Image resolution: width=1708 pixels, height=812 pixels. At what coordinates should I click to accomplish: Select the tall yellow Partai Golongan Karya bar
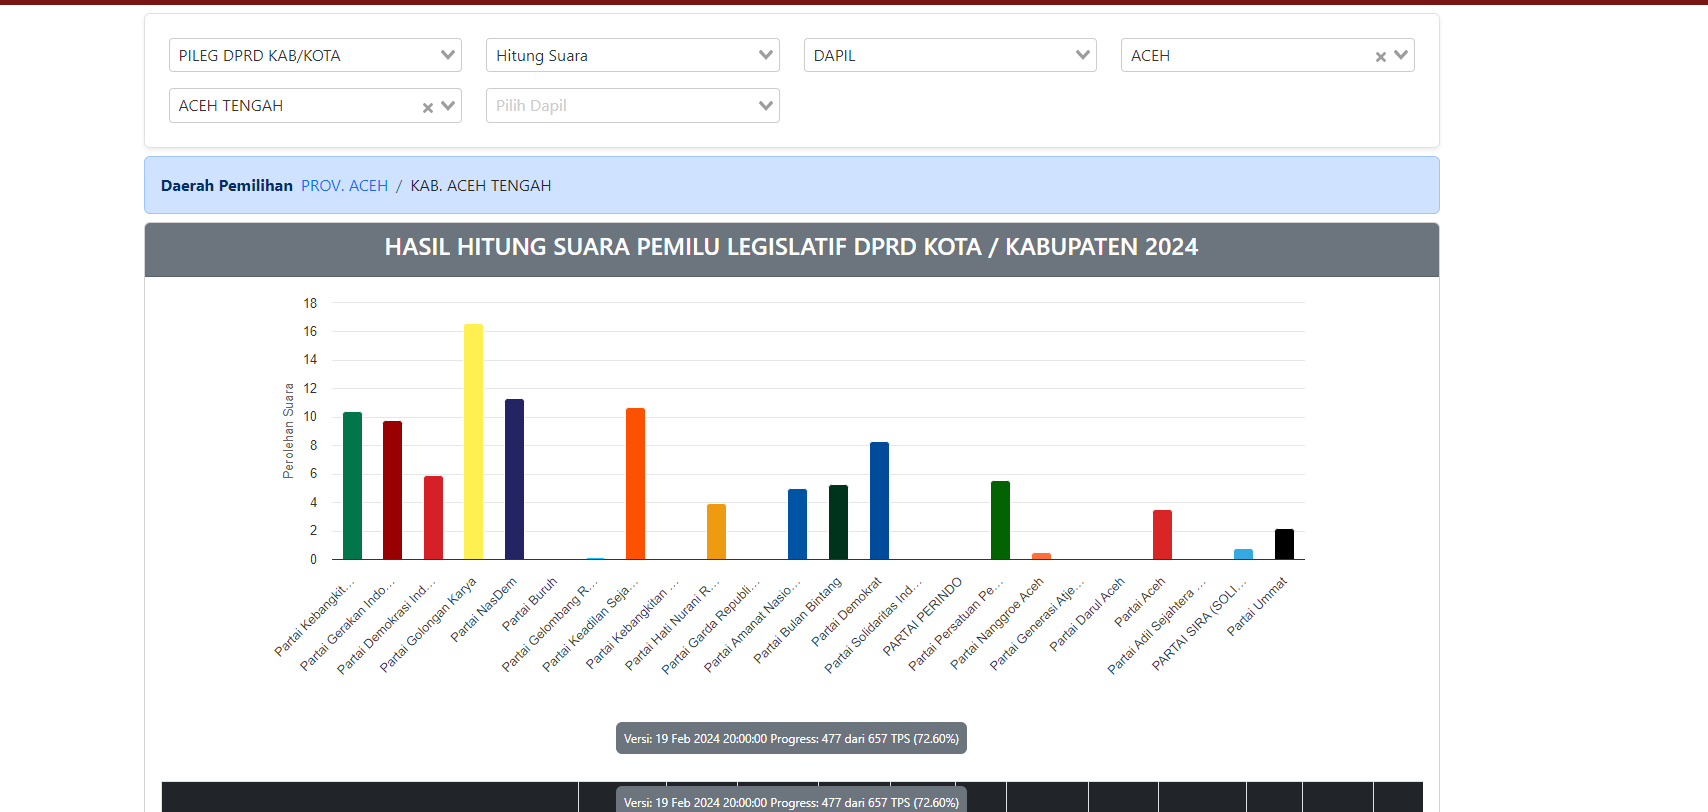[x=473, y=441]
